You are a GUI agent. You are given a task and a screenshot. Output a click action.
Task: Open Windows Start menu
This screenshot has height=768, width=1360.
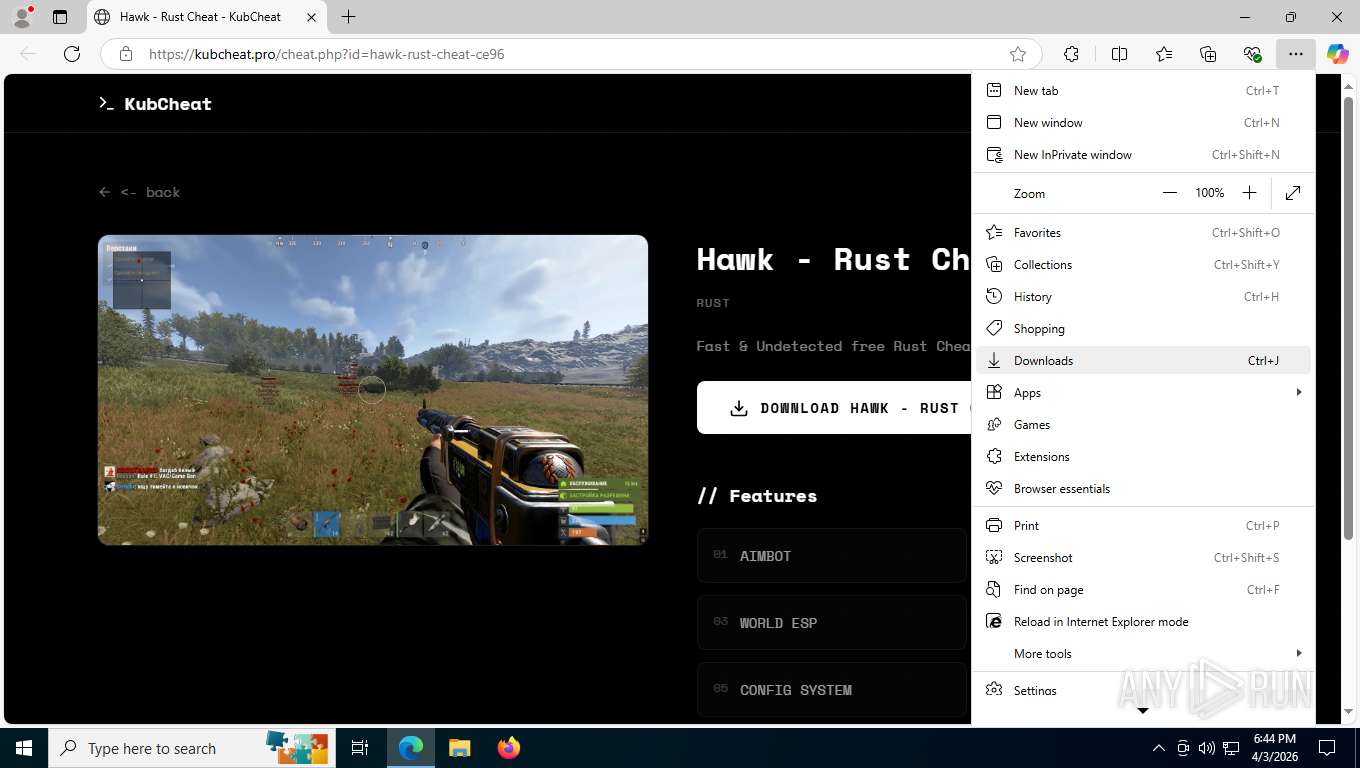point(24,748)
